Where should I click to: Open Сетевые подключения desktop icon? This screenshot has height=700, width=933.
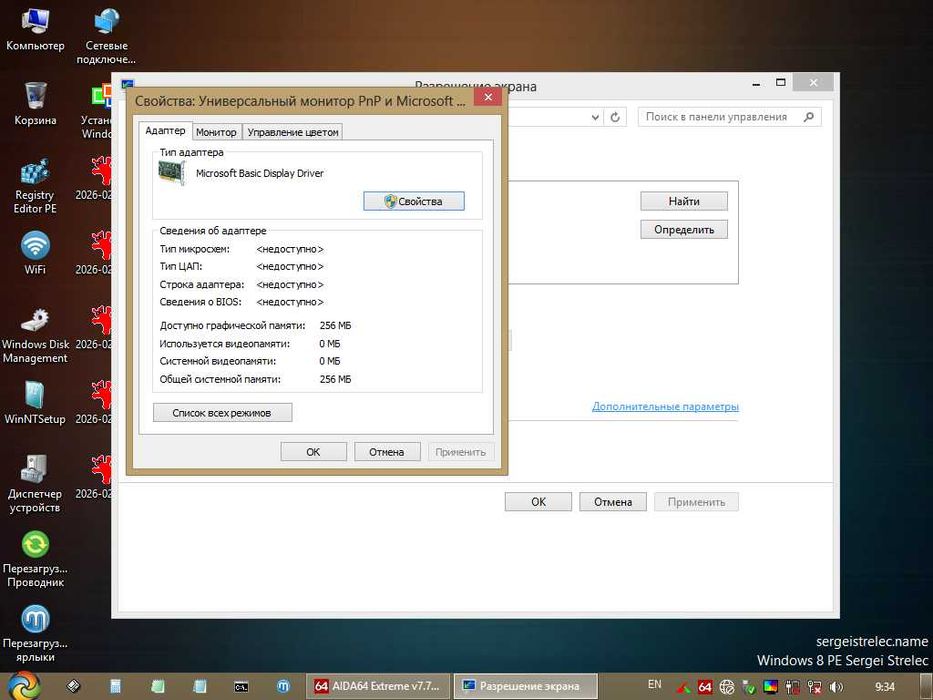pyautogui.click(x=107, y=36)
